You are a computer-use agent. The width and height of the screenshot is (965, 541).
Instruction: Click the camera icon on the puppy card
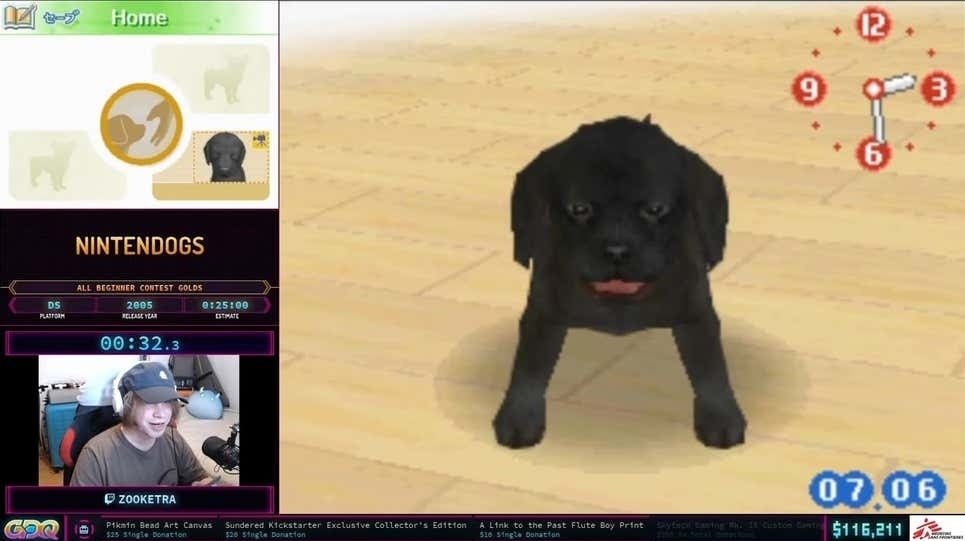point(260,141)
